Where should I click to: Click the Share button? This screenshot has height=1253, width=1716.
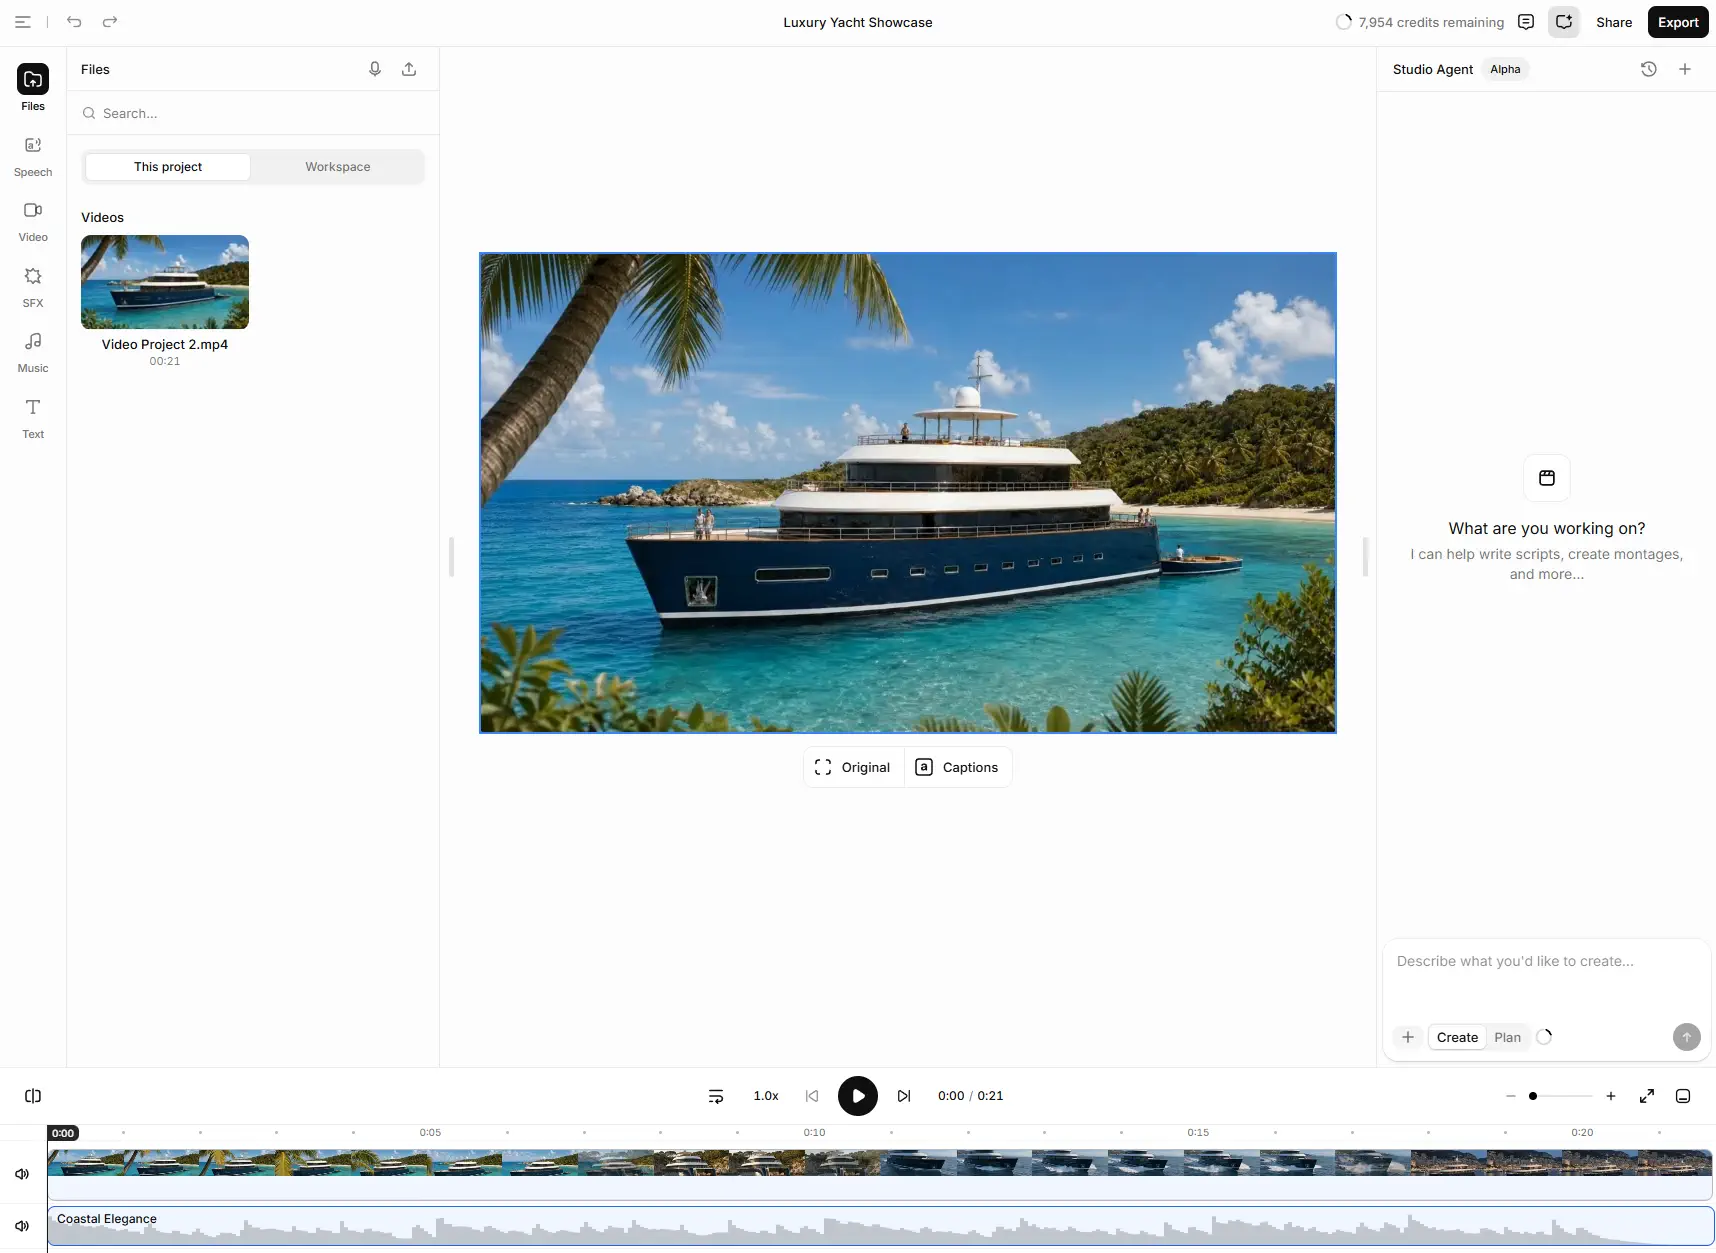(x=1614, y=22)
